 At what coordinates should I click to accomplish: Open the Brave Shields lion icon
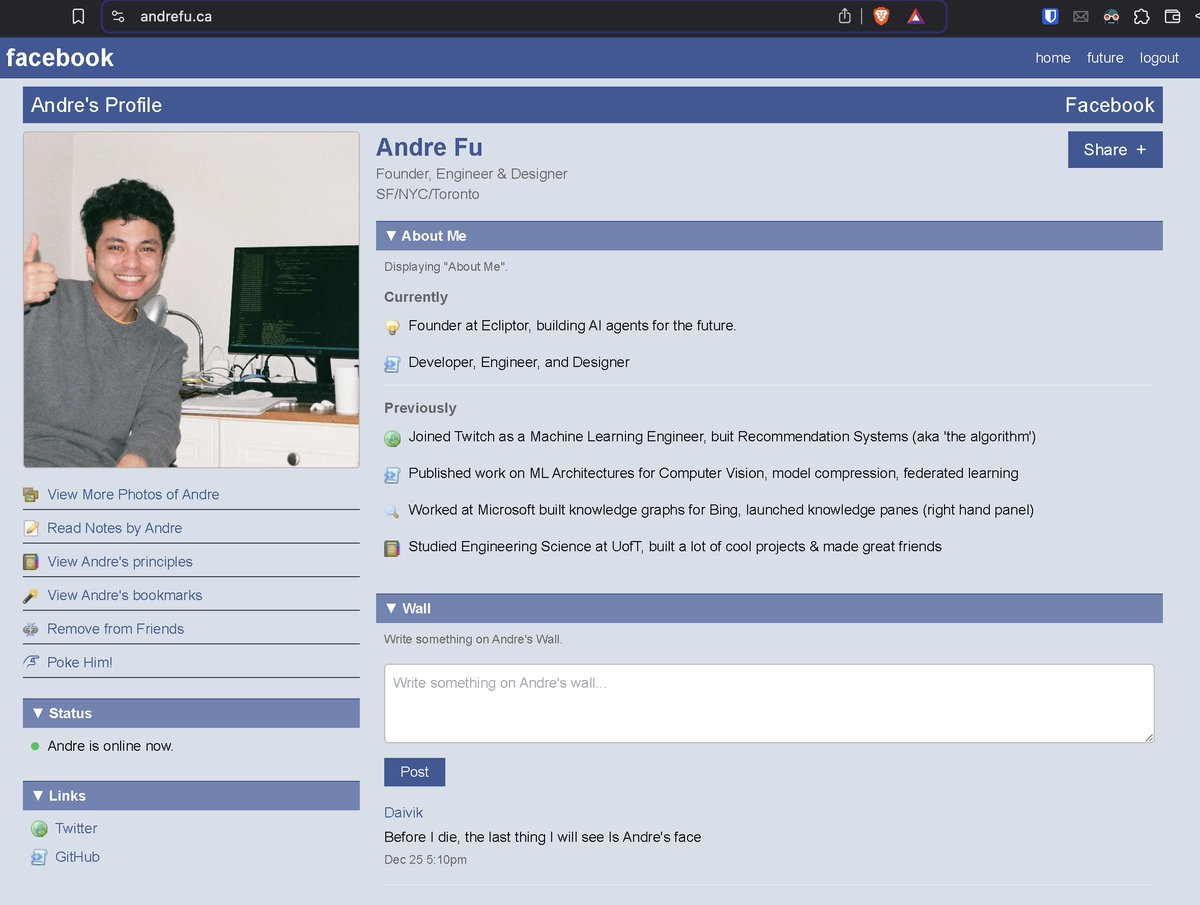(x=881, y=16)
